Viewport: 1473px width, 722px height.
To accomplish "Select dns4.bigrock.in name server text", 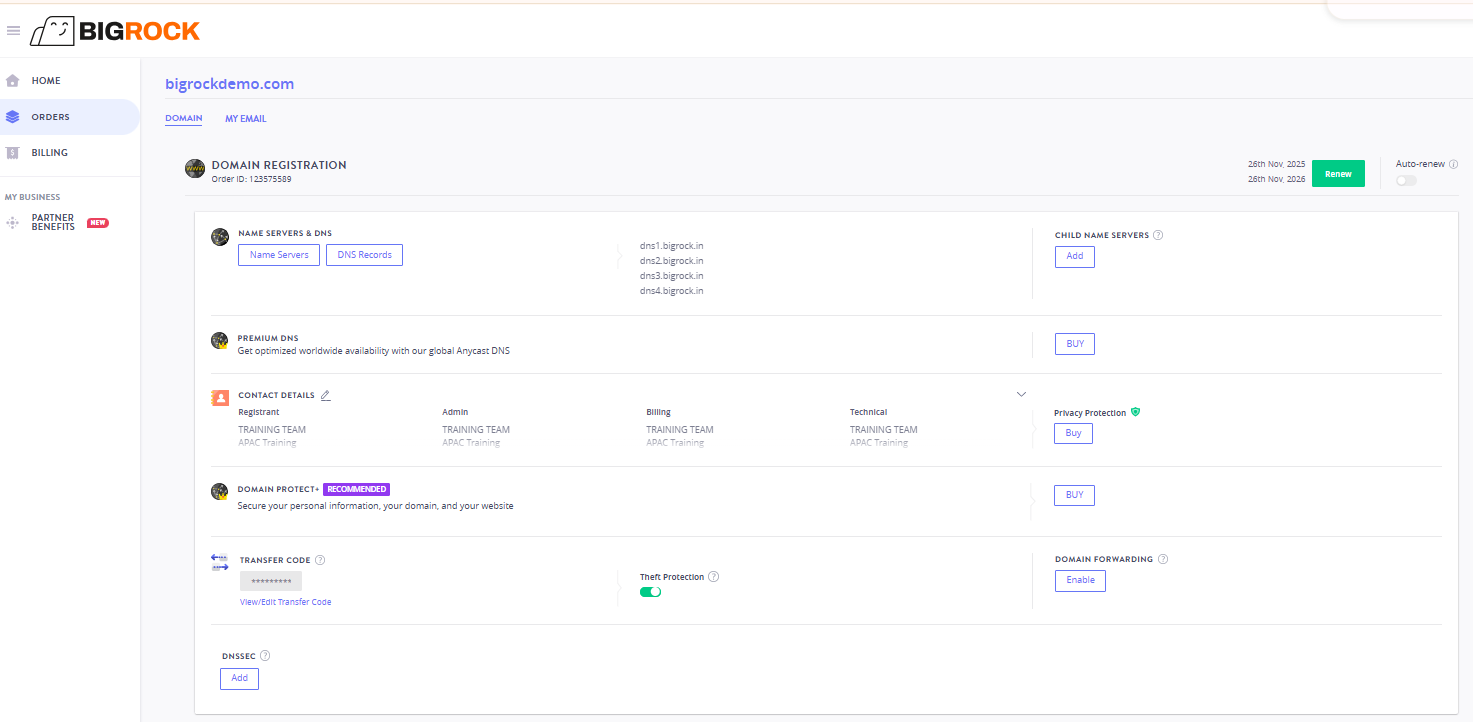I will (672, 291).
